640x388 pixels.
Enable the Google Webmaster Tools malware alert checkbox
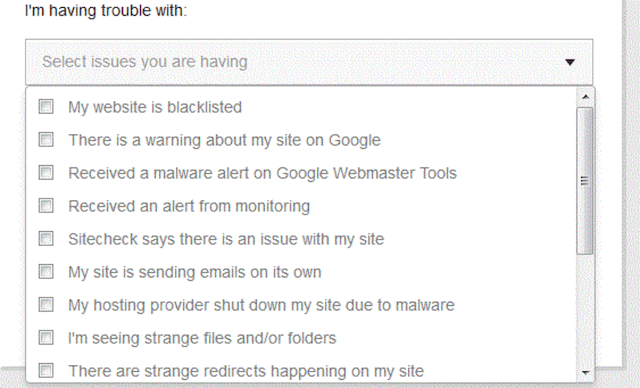tap(46, 173)
